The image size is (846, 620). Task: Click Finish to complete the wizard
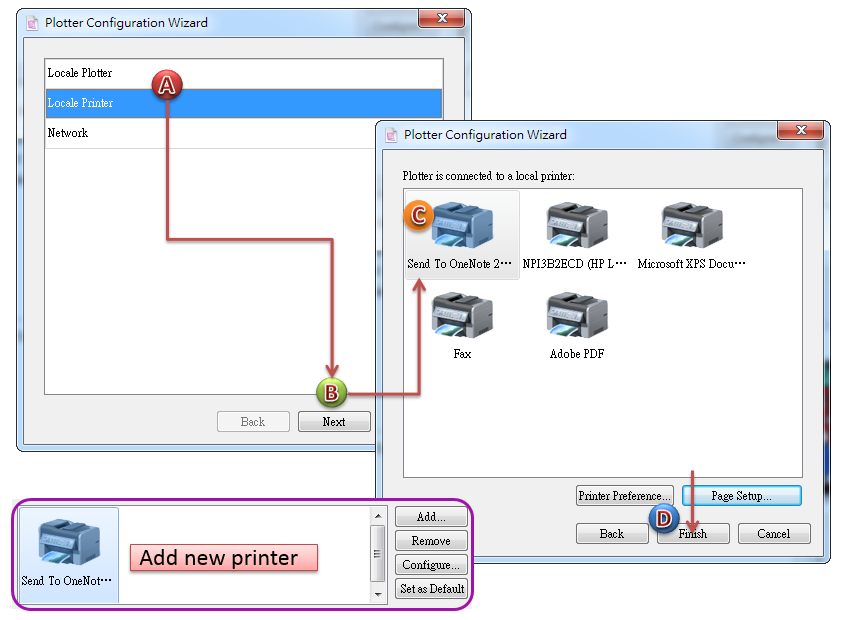(693, 534)
